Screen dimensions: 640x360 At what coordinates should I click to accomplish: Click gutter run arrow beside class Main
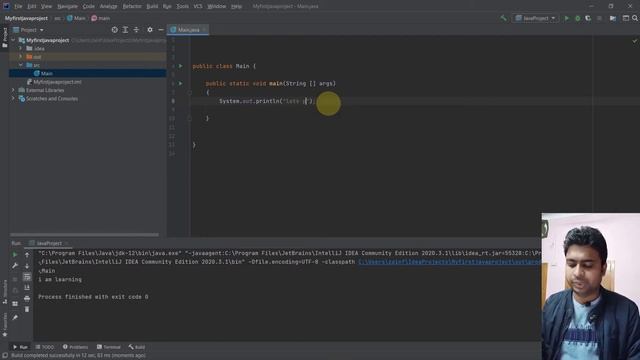pos(180,66)
